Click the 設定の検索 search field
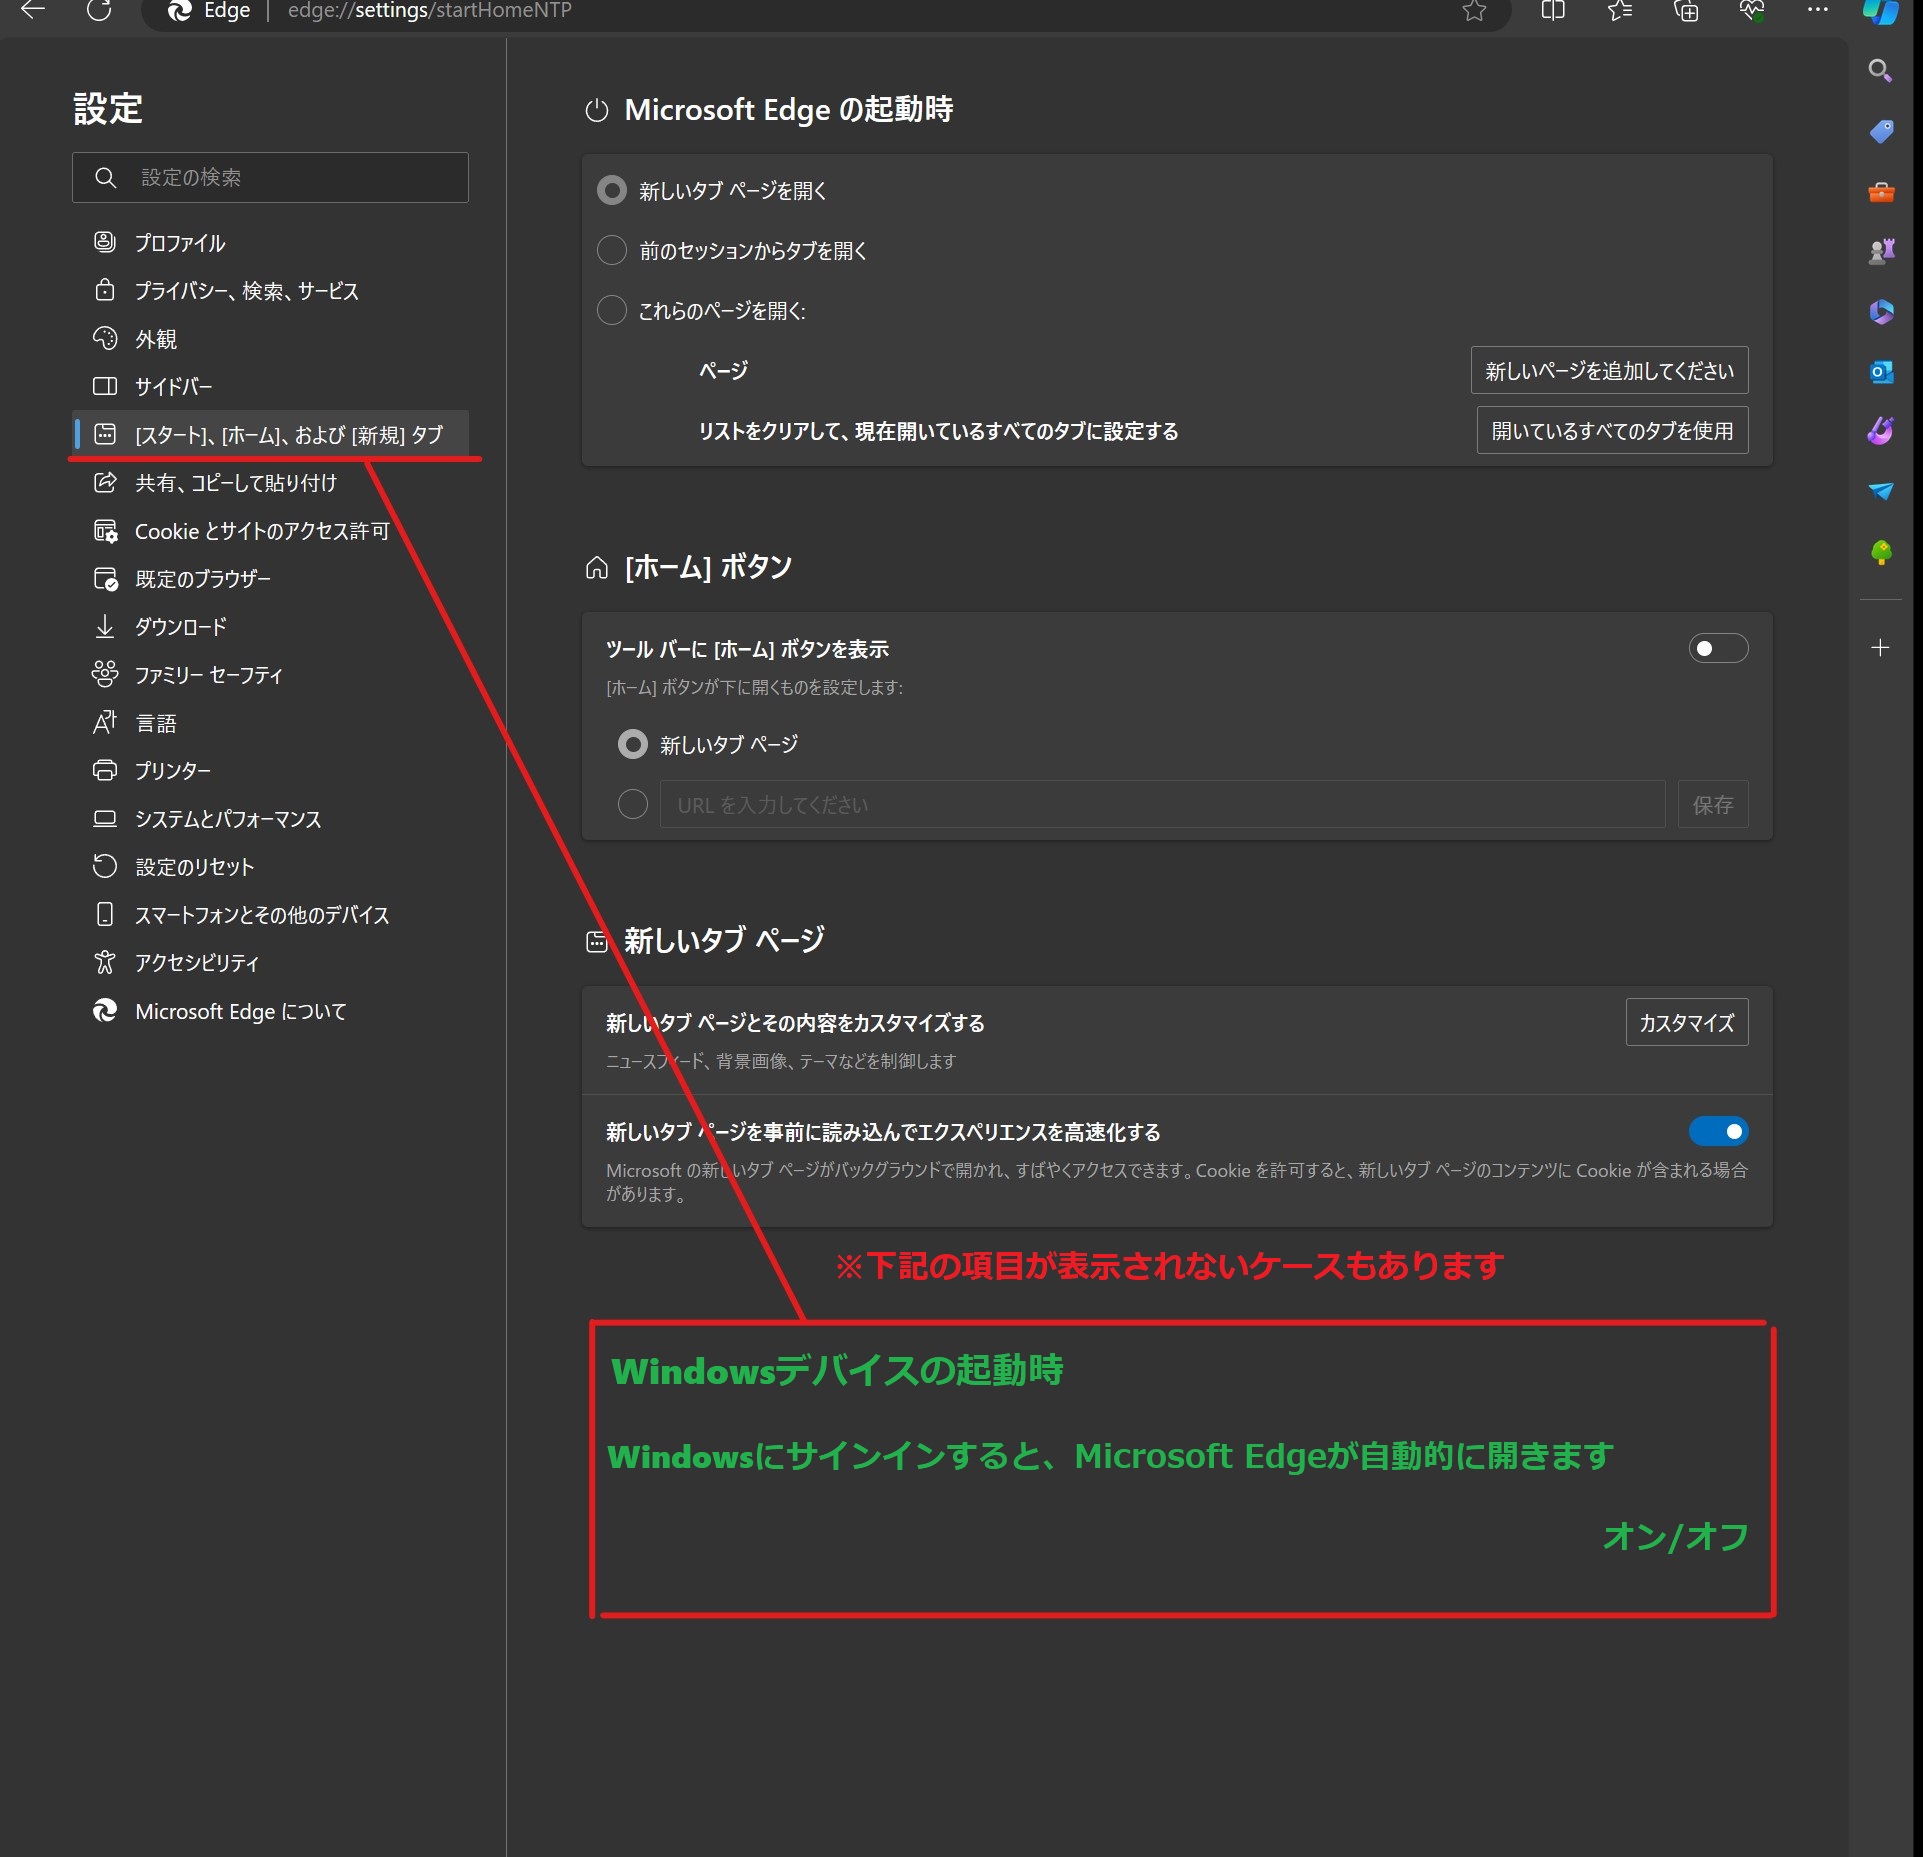 pos(270,178)
